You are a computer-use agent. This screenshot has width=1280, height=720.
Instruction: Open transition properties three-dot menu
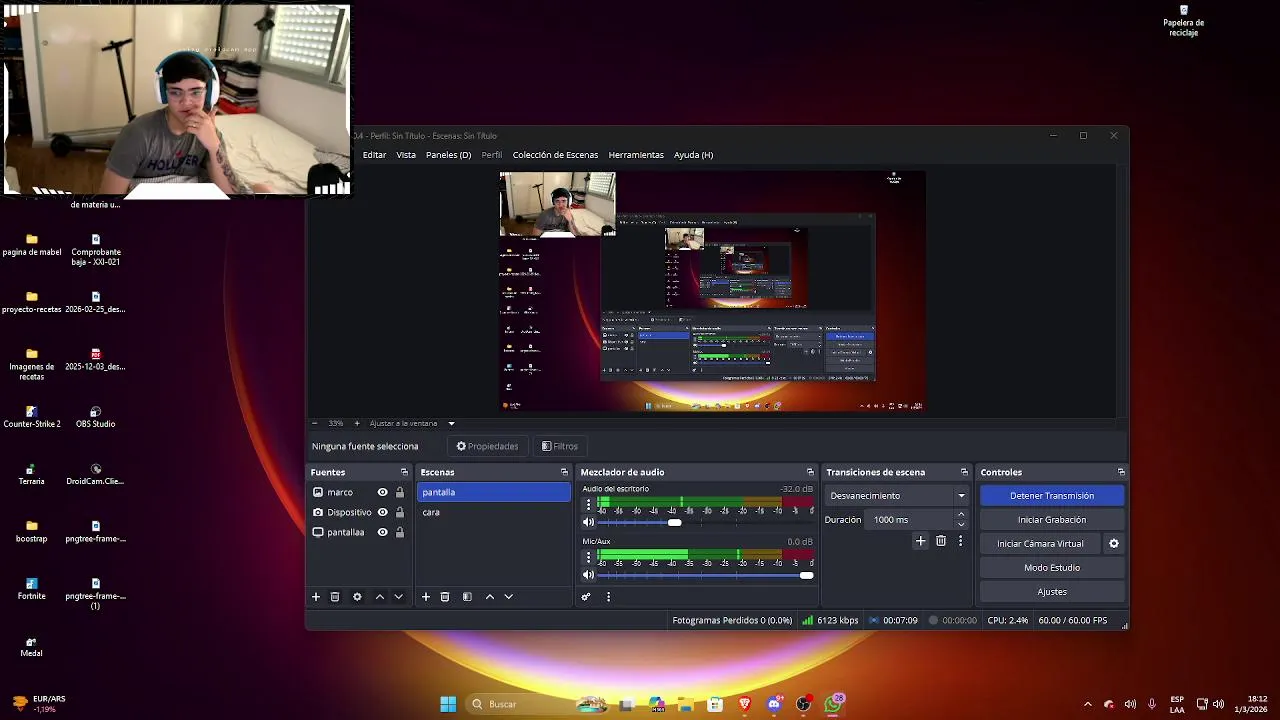click(960, 541)
